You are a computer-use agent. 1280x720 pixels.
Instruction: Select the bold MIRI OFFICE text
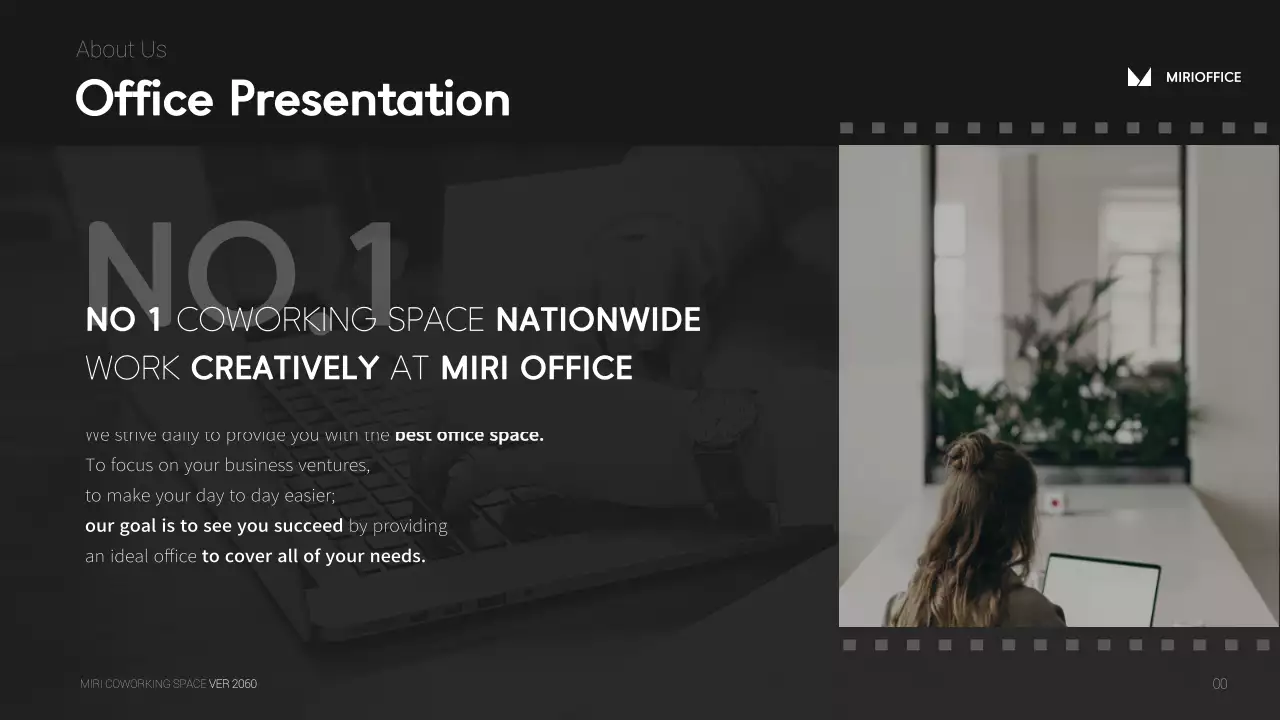point(536,367)
